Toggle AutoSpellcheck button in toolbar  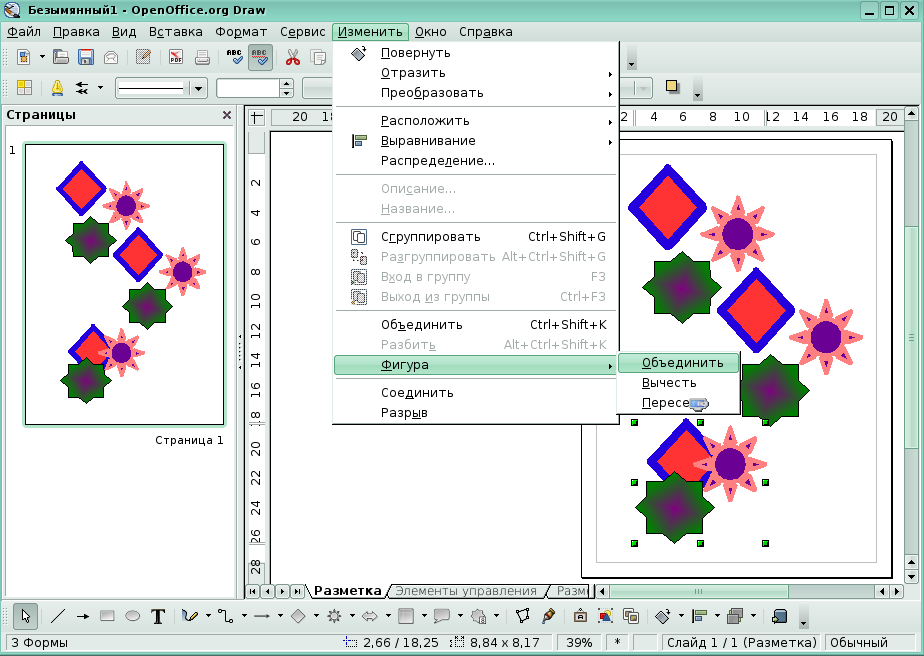[260, 57]
